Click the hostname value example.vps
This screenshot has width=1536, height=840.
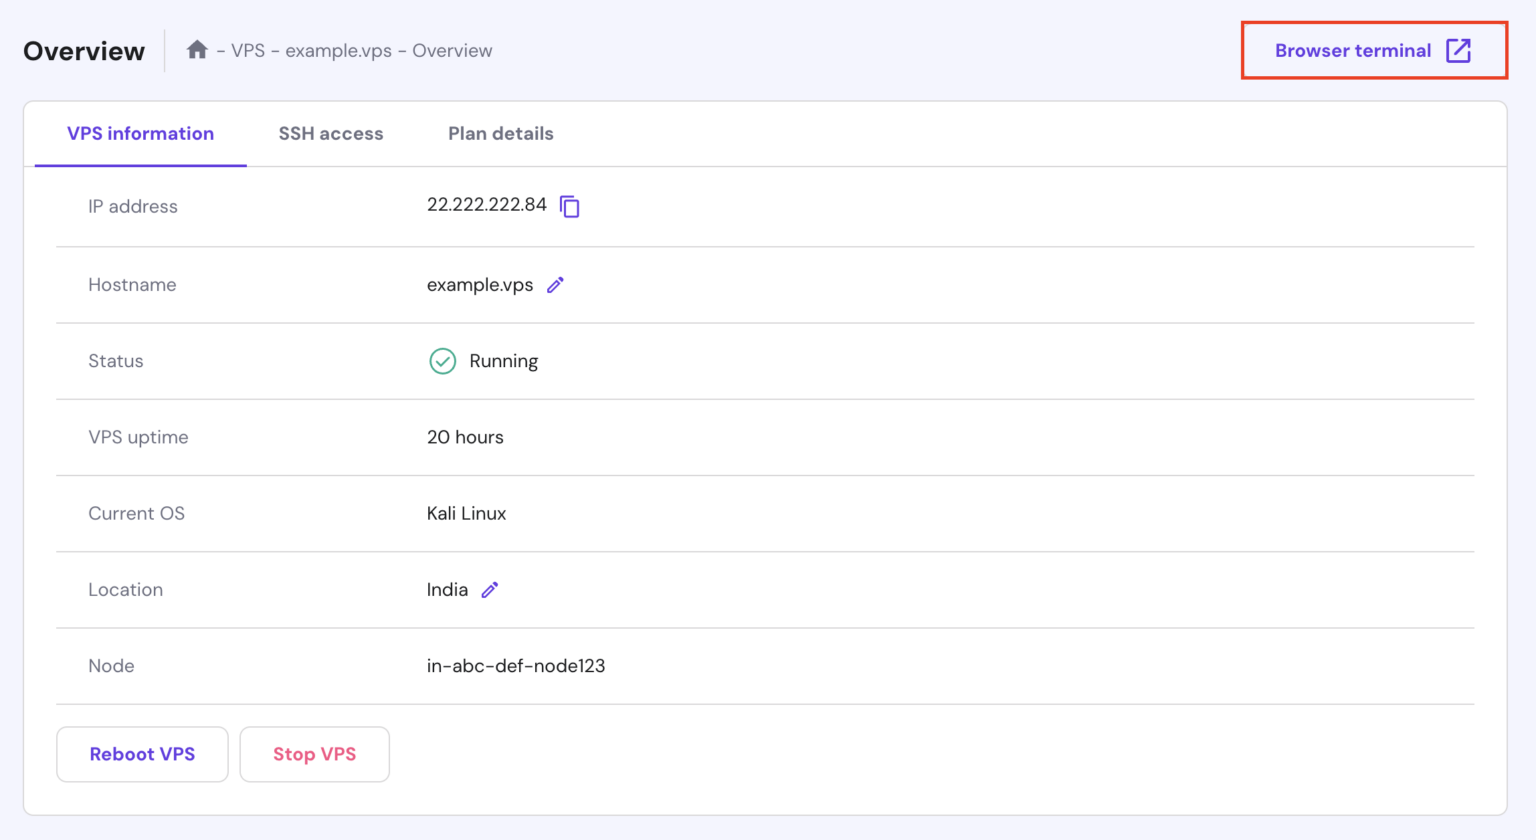tap(480, 285)
